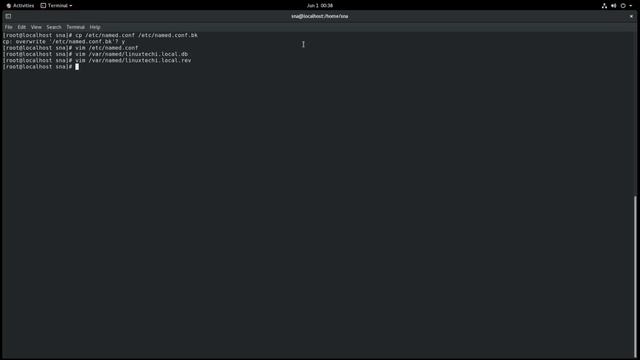The height and width of the screenshot is (360, 640).
Task: Click the Activities foot logo icon
Action: (9, 6)
